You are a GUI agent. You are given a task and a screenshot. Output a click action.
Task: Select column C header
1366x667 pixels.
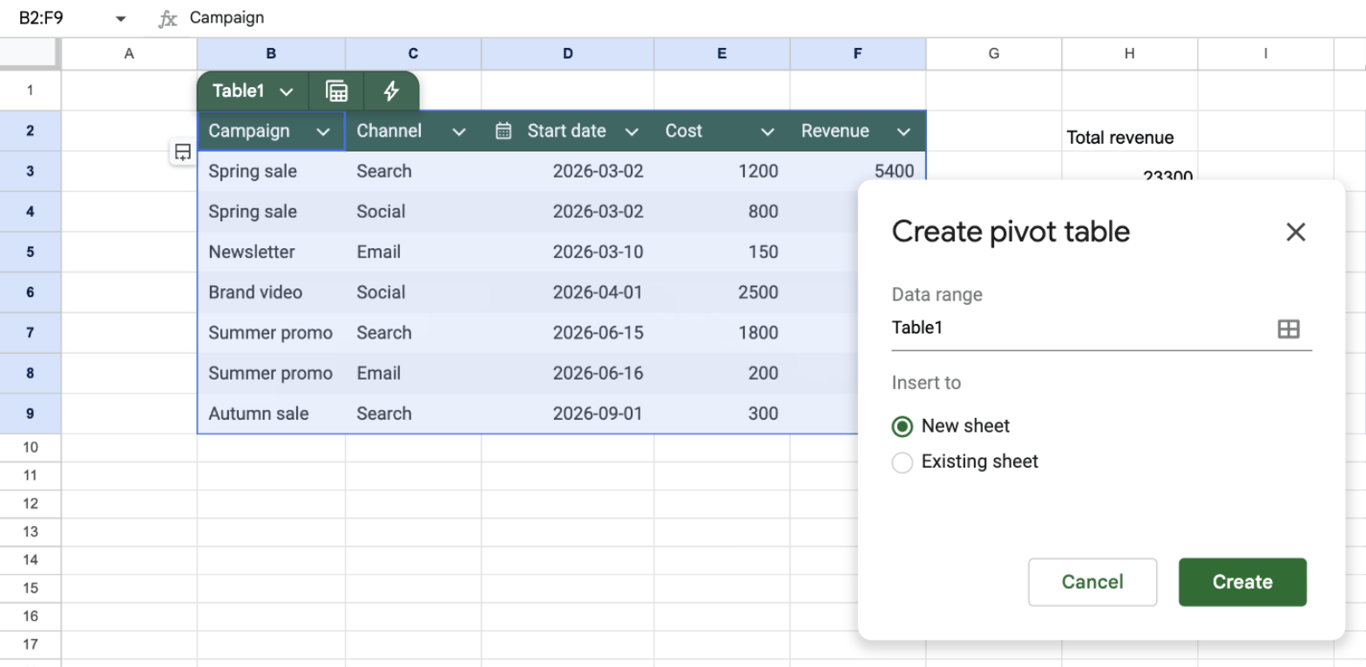pos(413,54)
